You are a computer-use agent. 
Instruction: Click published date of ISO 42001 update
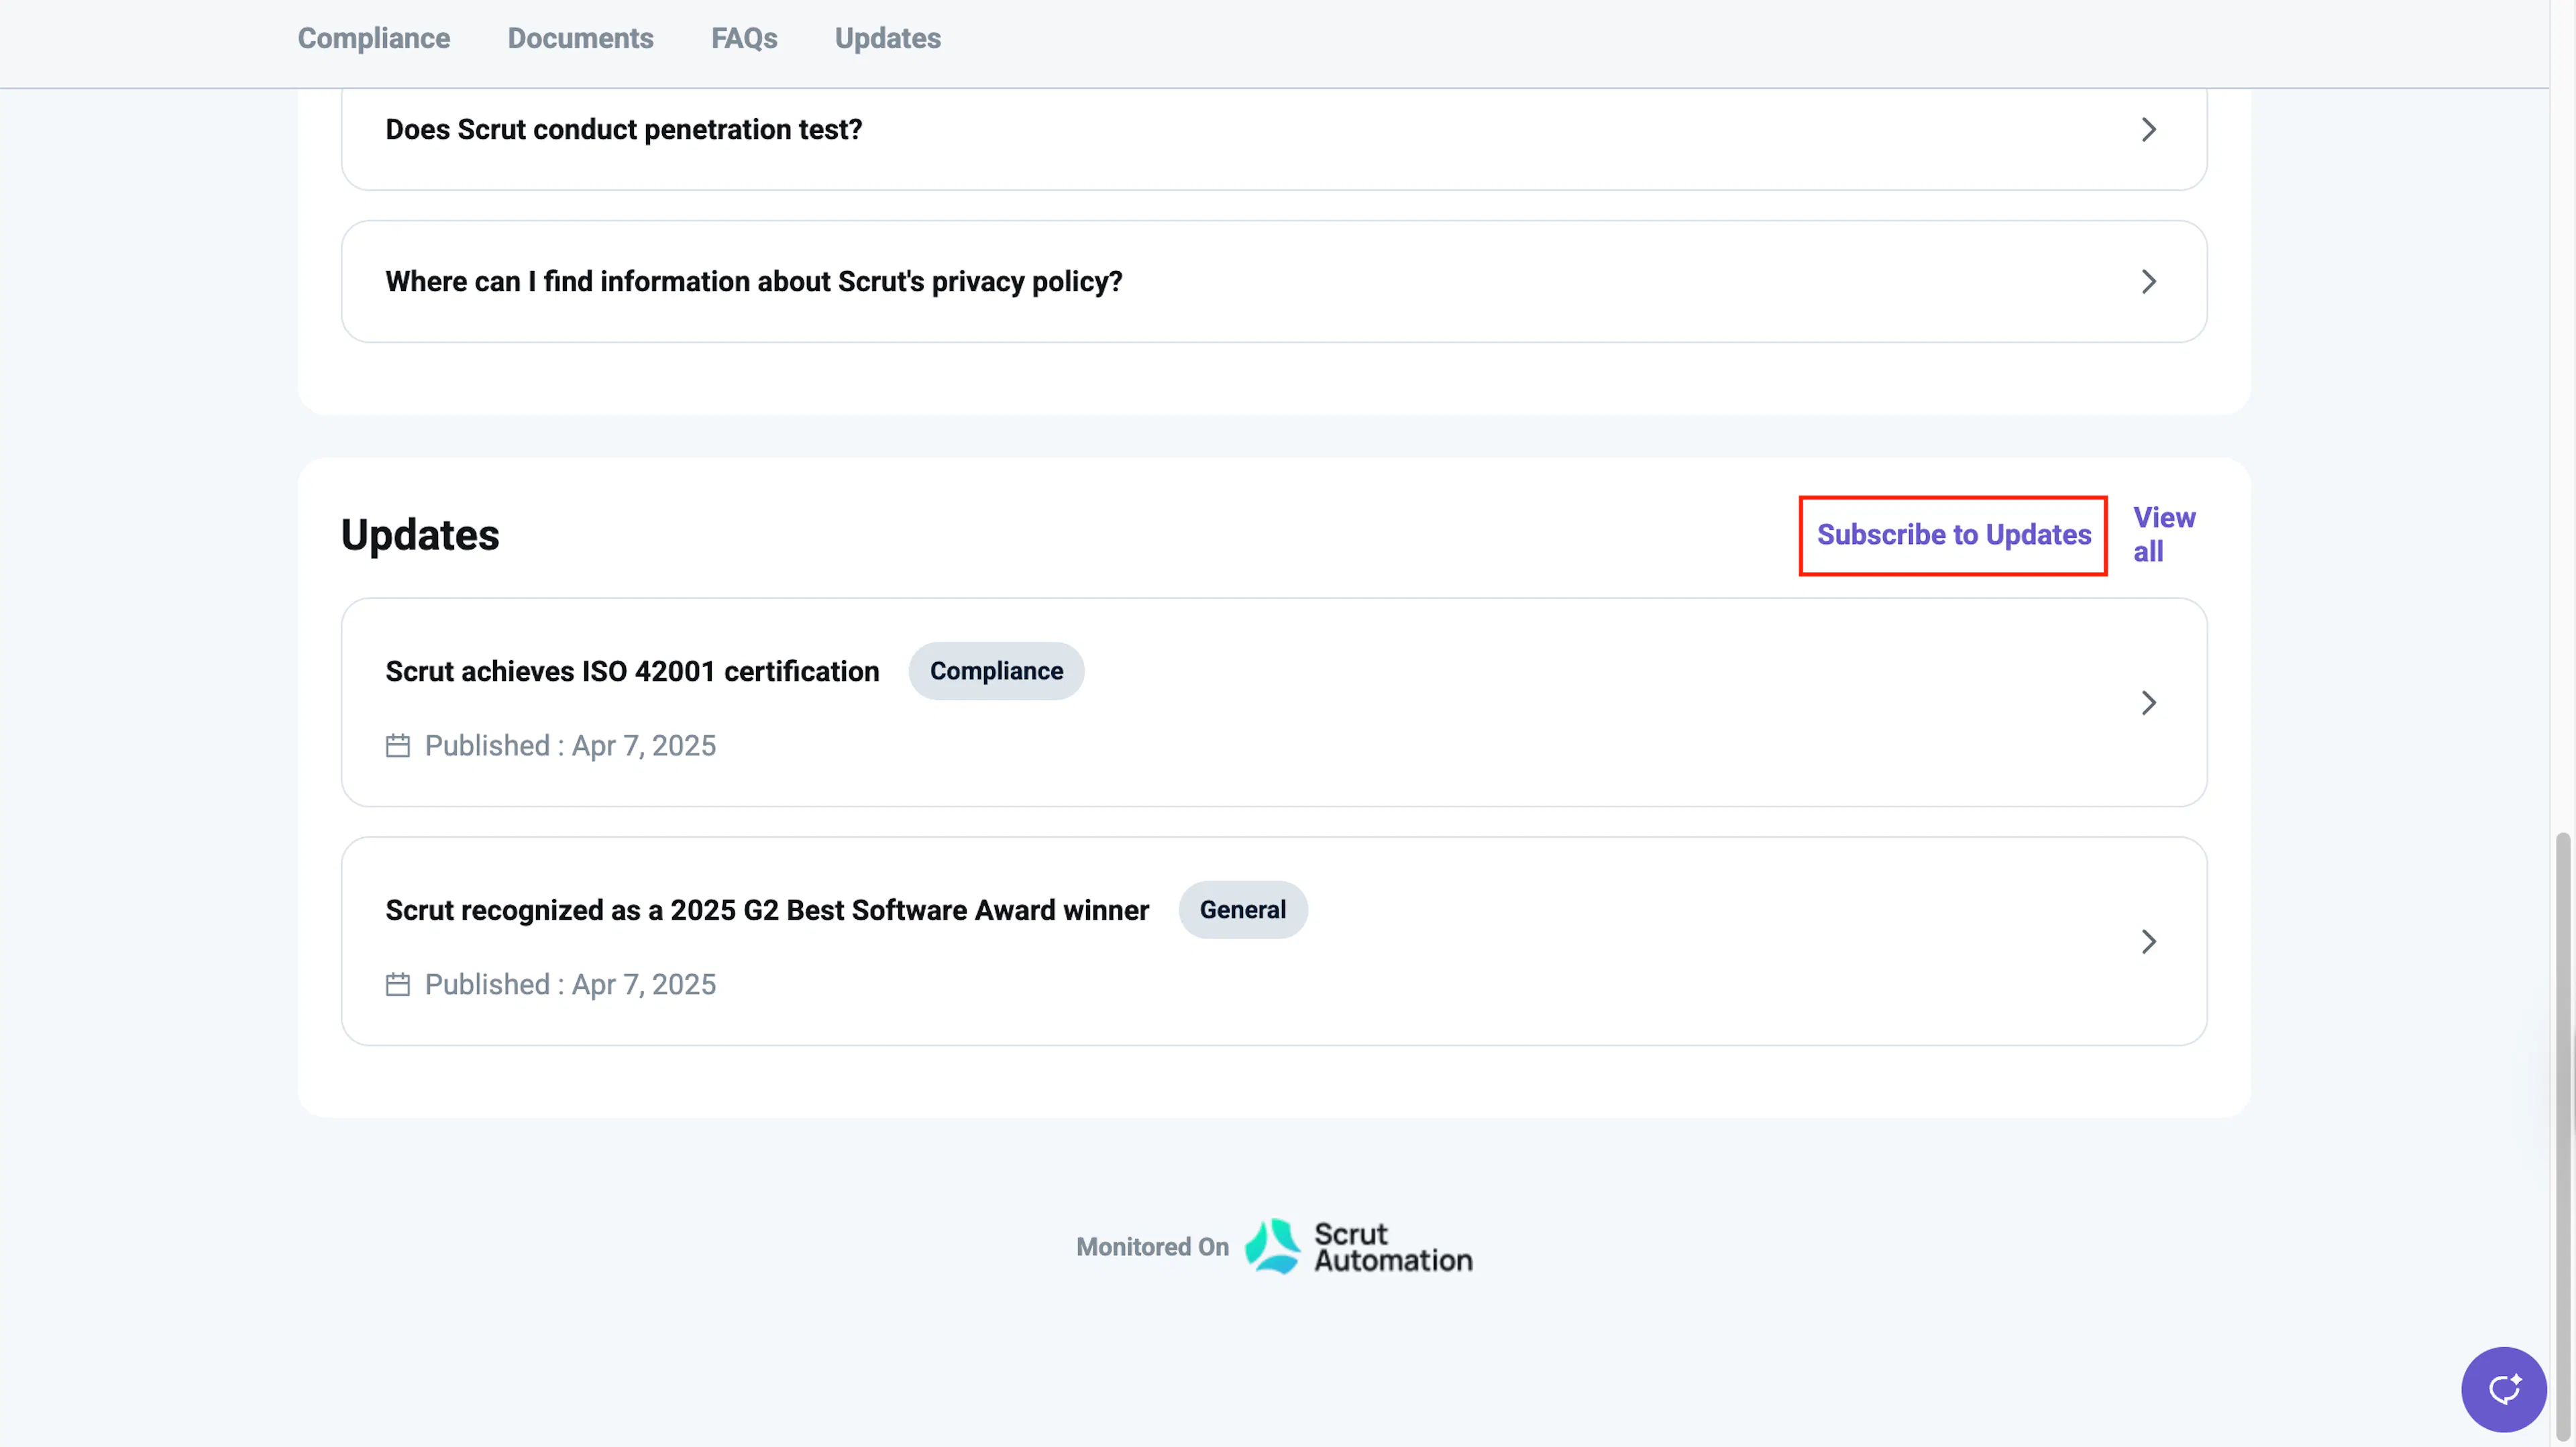pyautogui.click(x=570, y=746)
